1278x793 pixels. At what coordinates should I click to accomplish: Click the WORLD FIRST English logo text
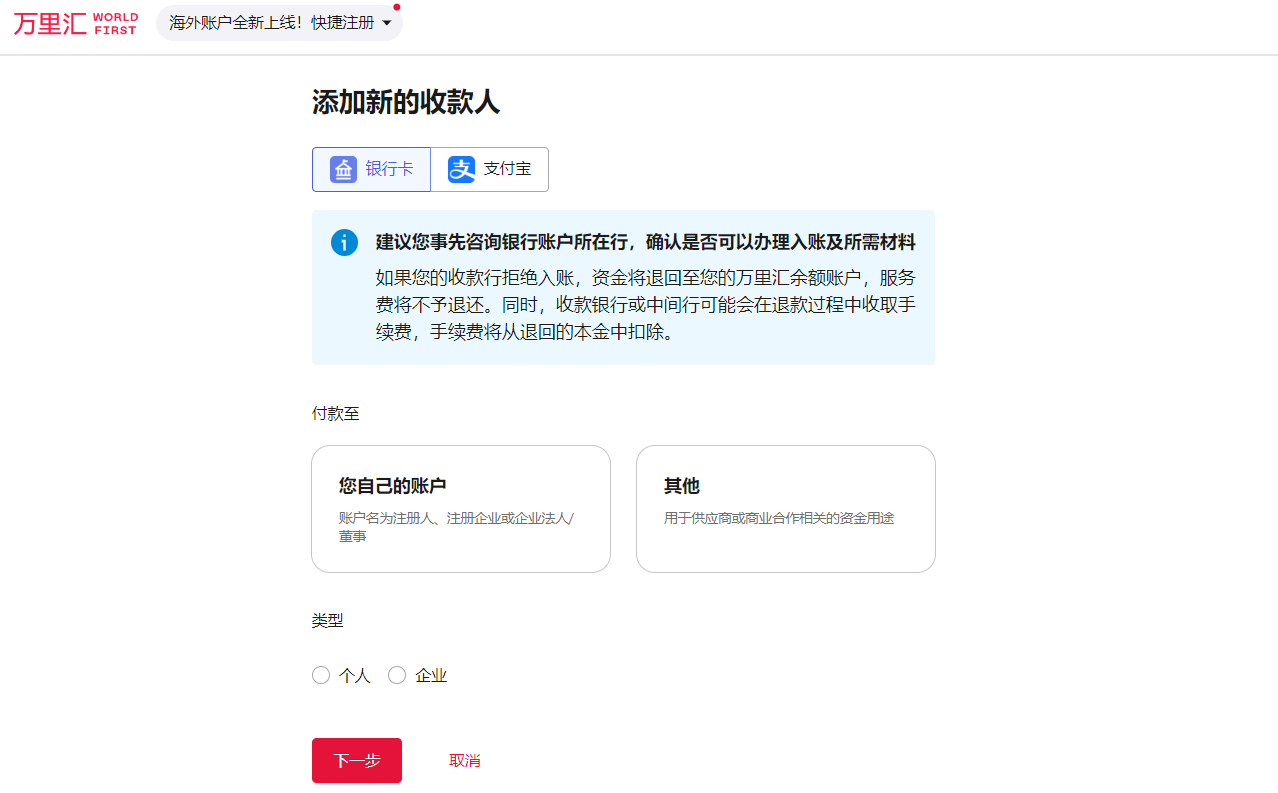tap(115, 24)
